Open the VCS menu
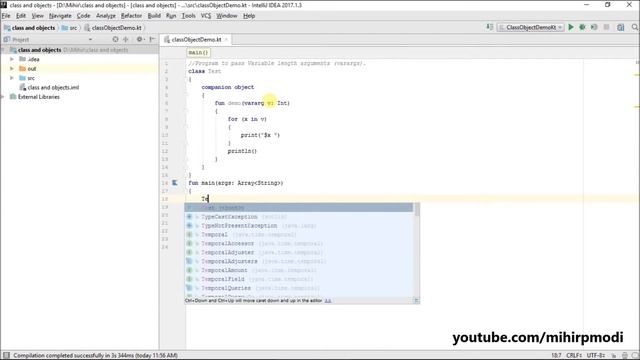 tap(206, 16)
